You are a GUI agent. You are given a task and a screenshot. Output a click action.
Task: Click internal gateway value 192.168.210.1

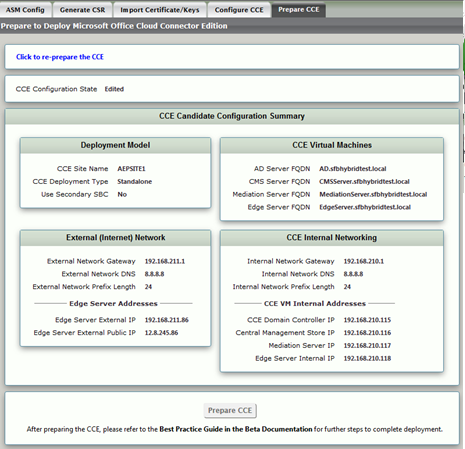364,261
